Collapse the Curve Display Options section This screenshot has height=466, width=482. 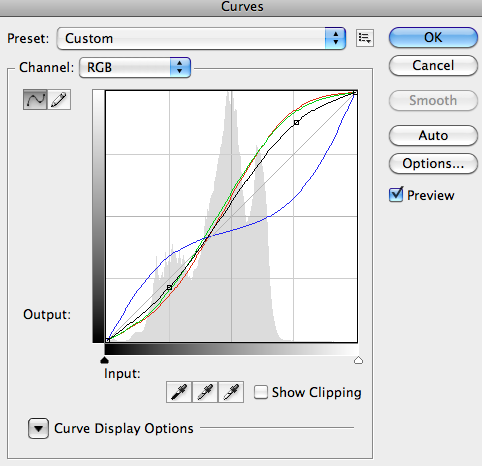[38, 428]
